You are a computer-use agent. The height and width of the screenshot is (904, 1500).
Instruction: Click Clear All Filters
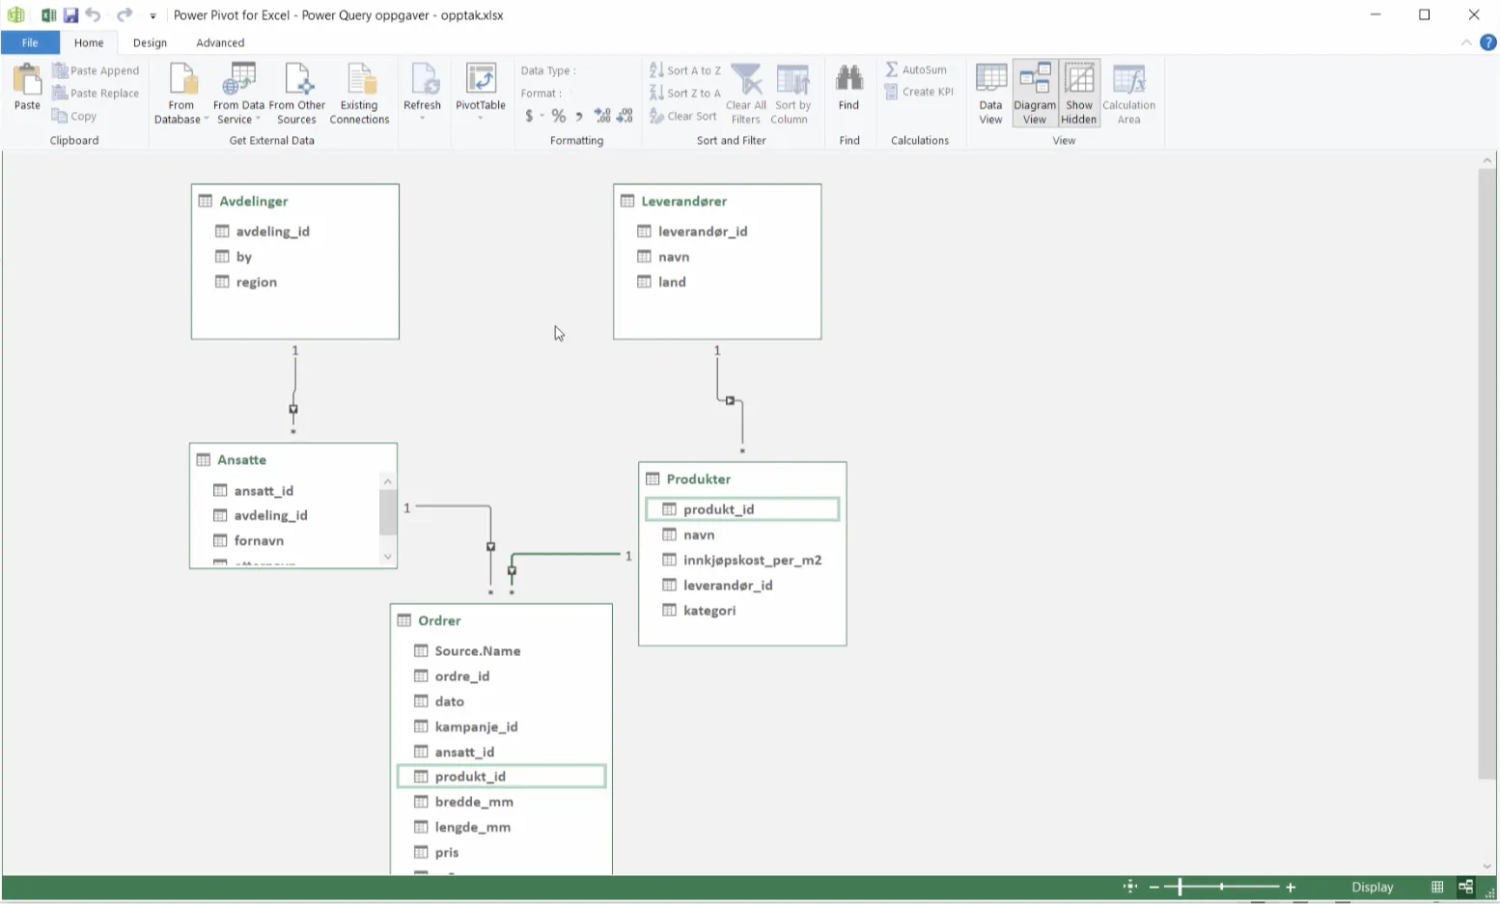[x=746, y=93]
